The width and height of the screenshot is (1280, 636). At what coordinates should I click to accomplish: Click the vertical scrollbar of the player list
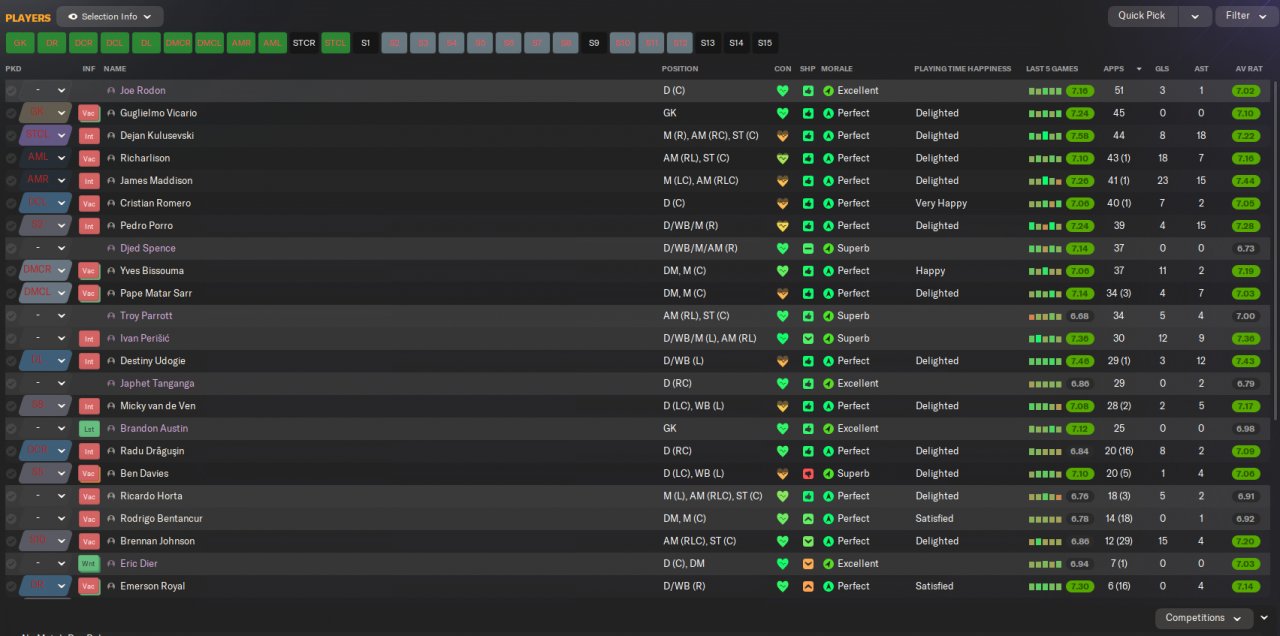point(1276,250)
